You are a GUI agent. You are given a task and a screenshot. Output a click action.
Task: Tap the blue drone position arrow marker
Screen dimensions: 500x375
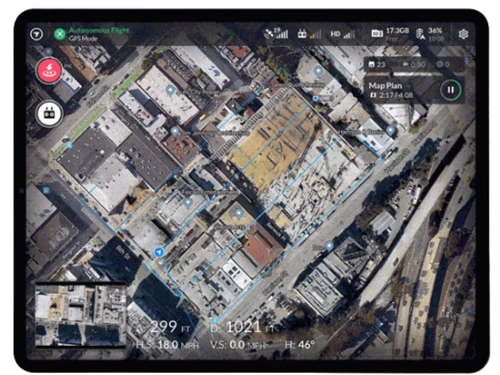coord(160,252)
